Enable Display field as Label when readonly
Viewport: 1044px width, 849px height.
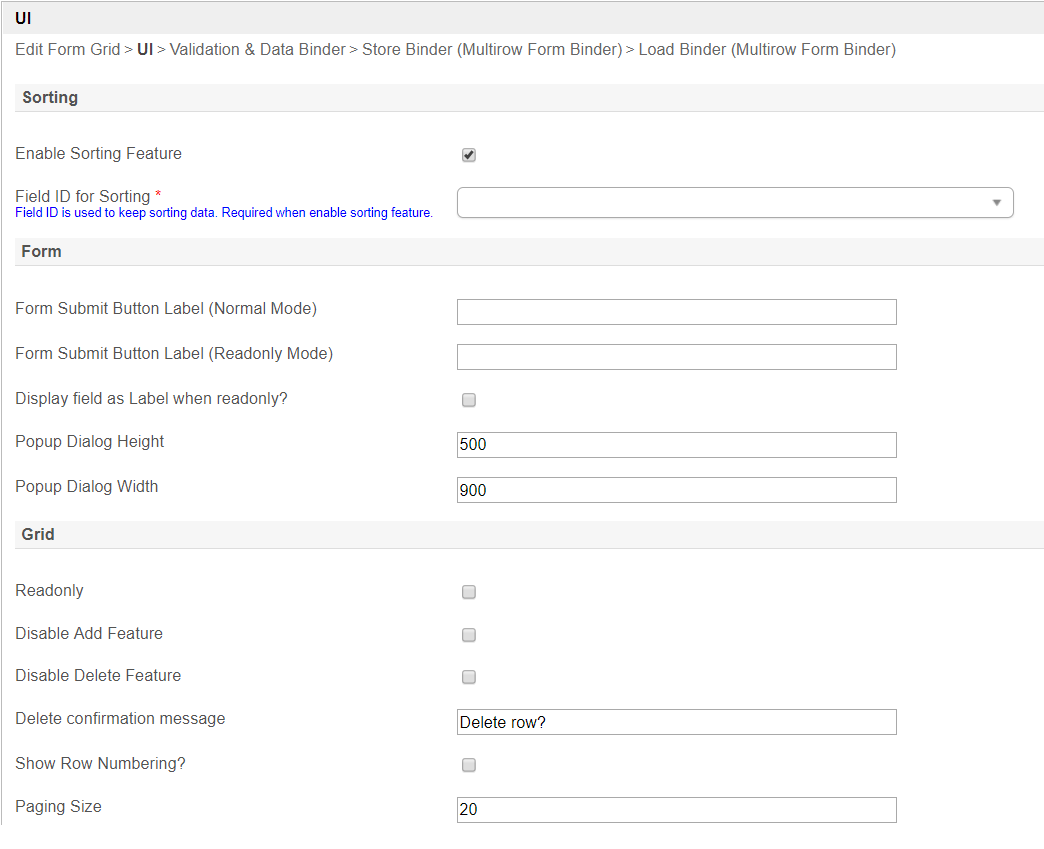tap(469, 400)
